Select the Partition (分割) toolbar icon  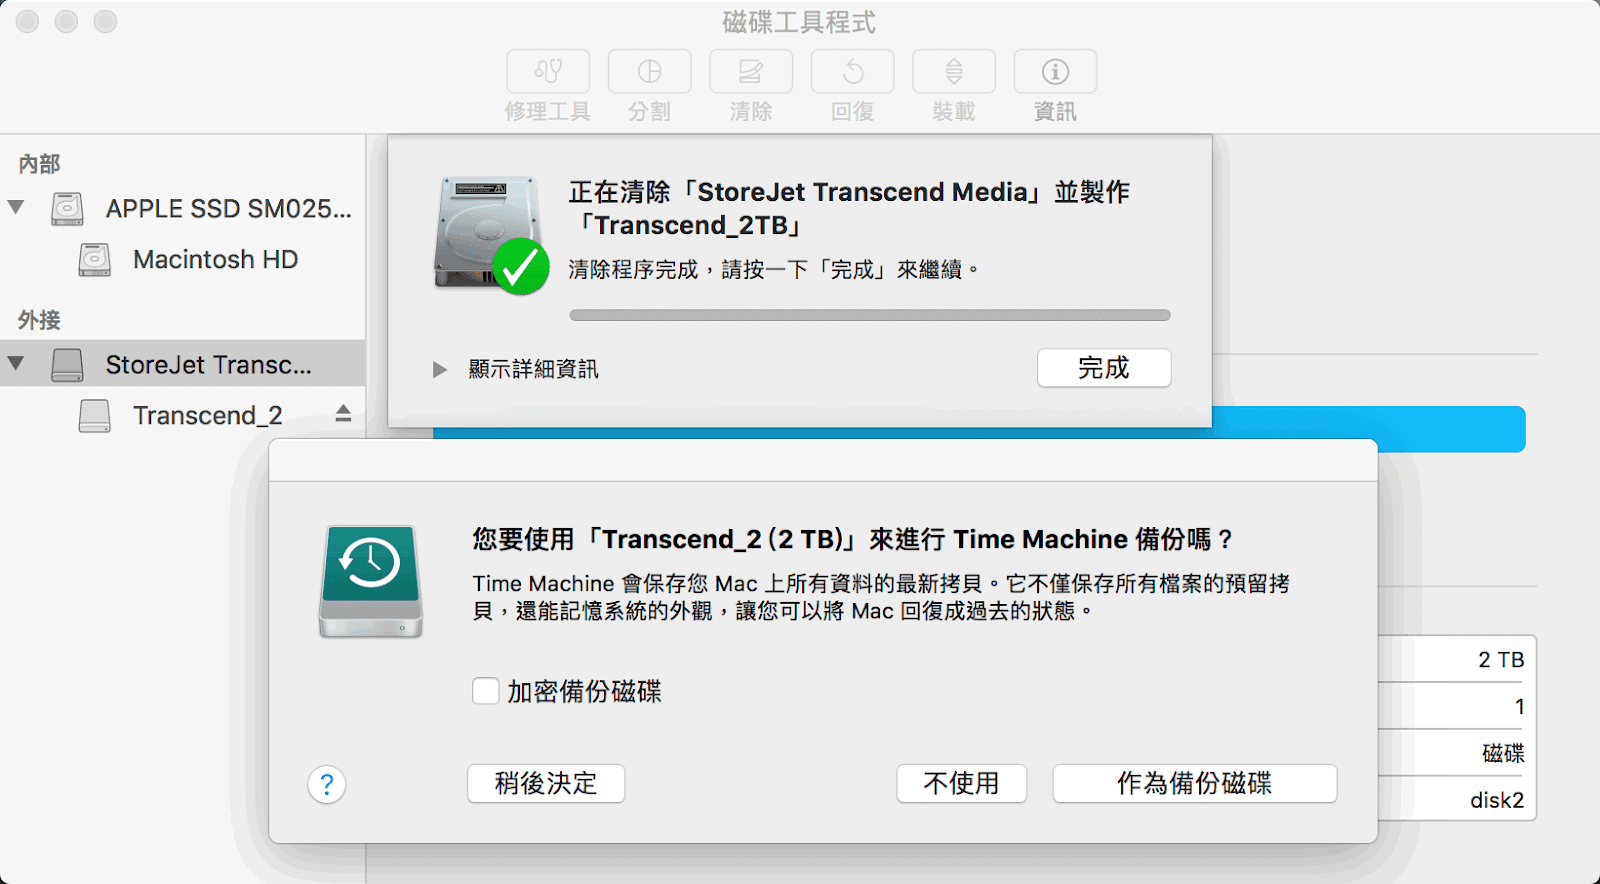point(649,72)
